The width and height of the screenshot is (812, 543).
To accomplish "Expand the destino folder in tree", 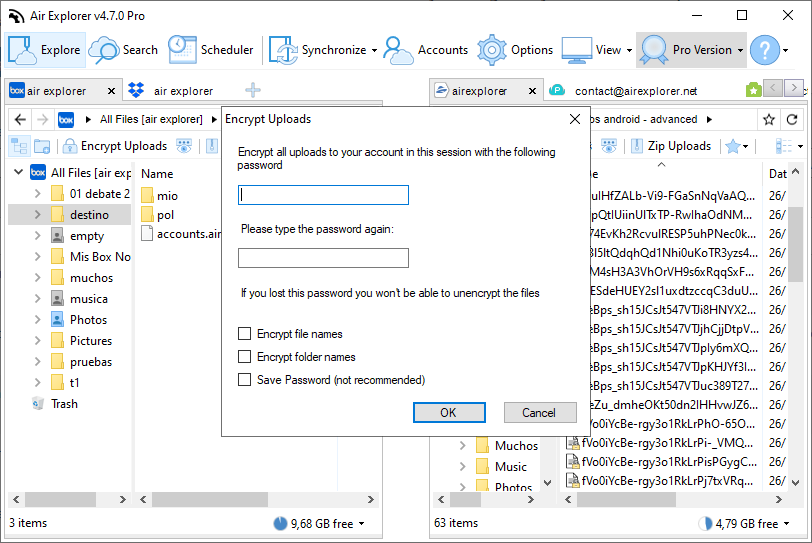I will point(37,214).
